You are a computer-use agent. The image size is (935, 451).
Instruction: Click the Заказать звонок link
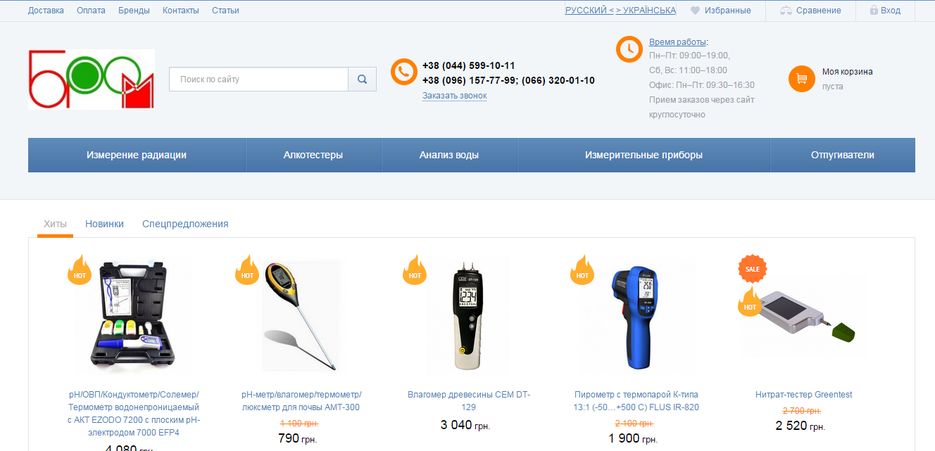(455, 95)
